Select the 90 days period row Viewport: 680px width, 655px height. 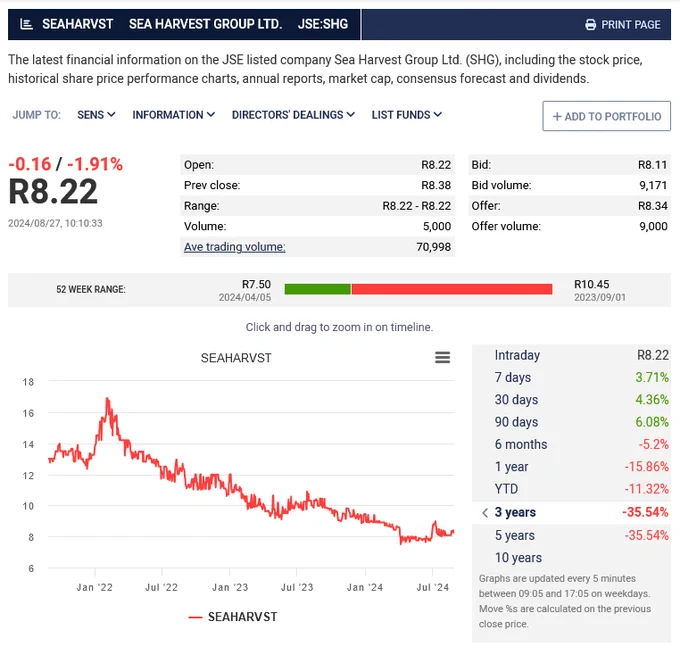point(571,422)
